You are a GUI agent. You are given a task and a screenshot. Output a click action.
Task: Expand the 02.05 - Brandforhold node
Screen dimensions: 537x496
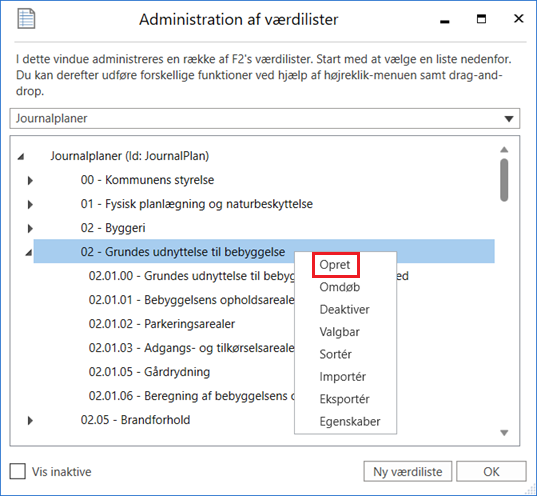[x=30, y=420]
